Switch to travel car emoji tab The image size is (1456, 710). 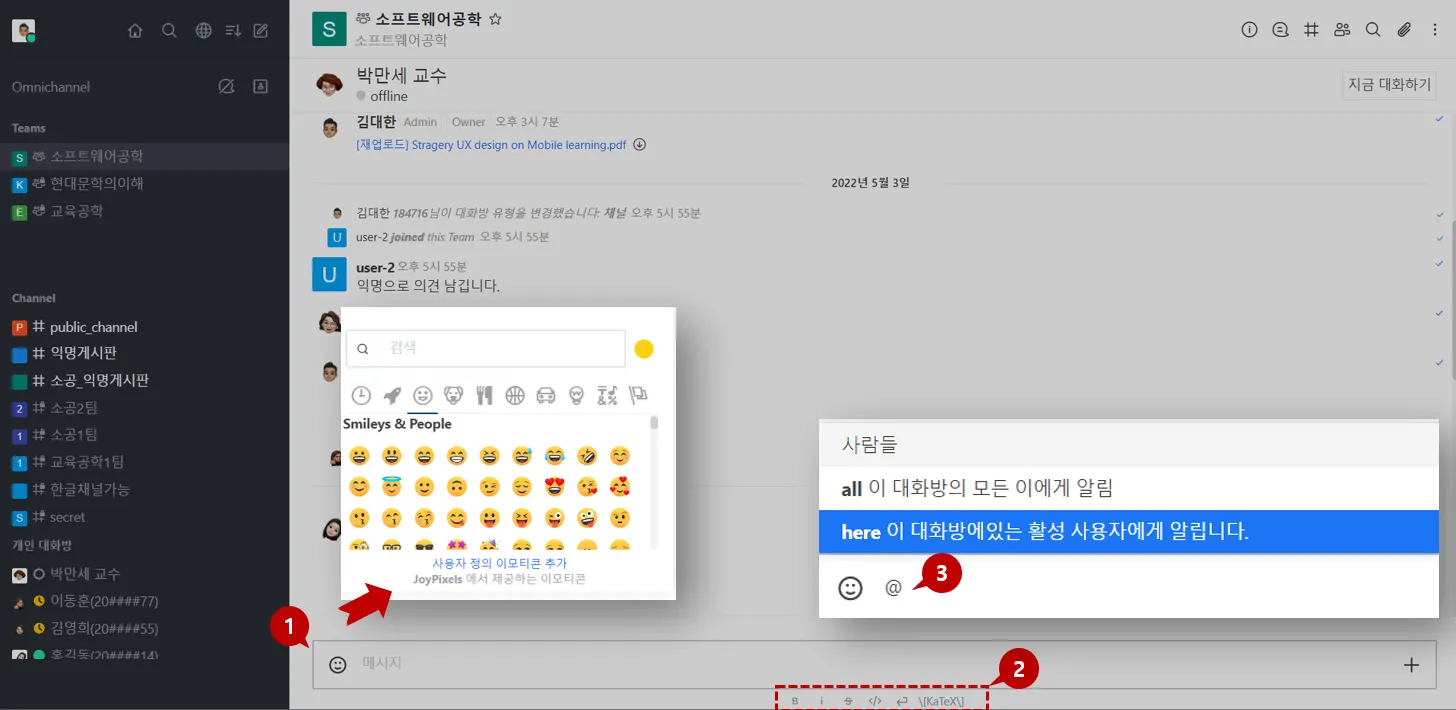(546, 395)
